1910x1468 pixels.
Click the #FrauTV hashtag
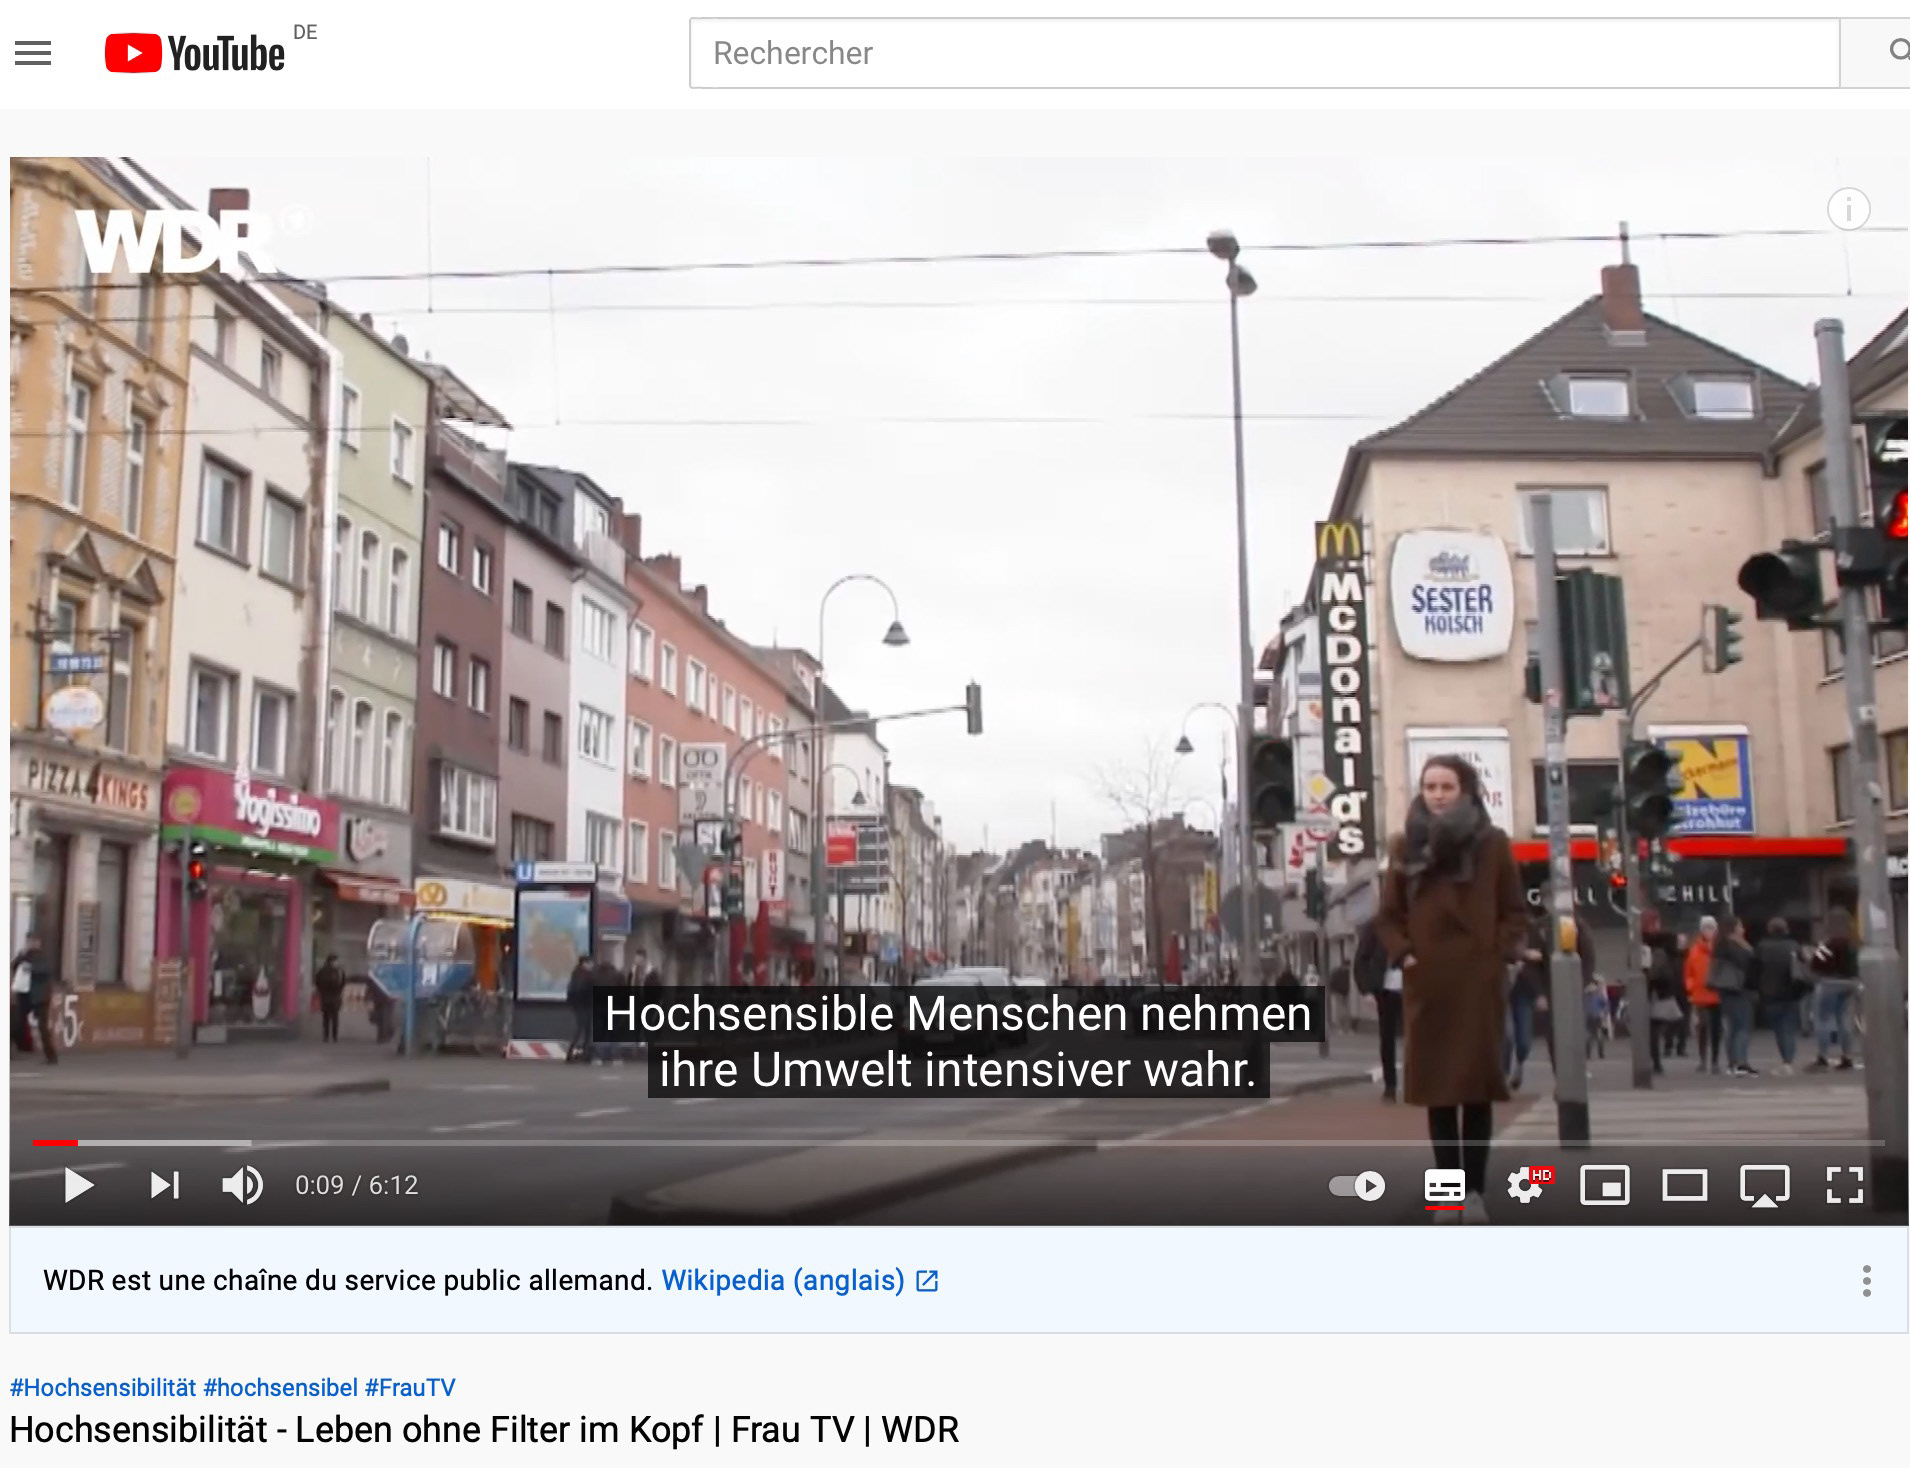[410, 1387]
